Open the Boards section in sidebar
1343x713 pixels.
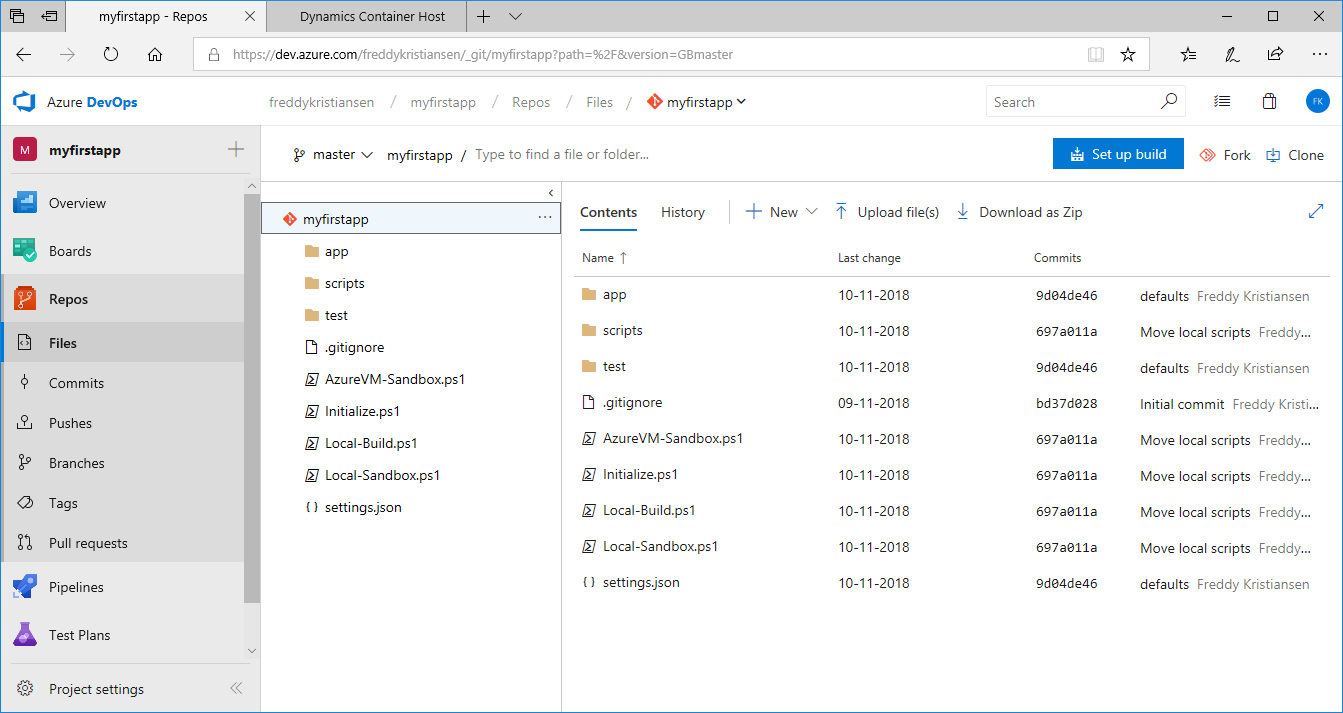click(x=70, y=251)
